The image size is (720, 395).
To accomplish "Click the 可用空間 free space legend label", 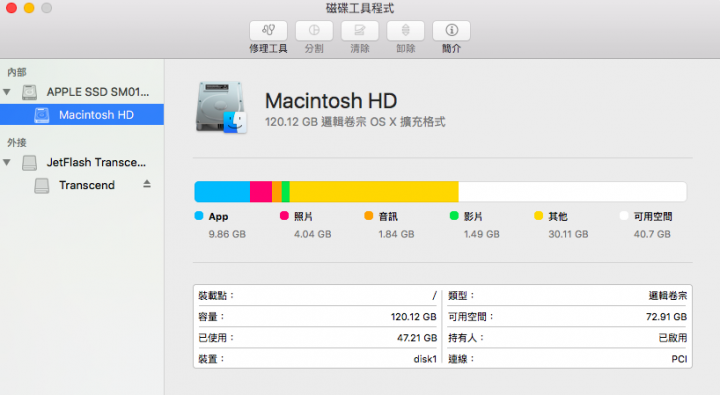I will 653,216.
